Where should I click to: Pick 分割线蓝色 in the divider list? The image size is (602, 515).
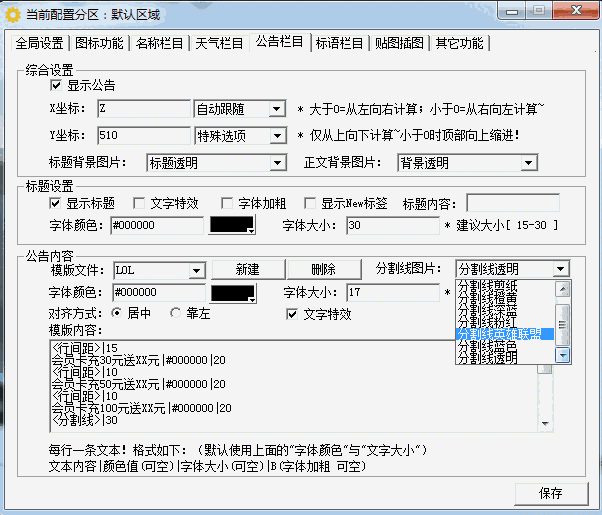click(x=505, y=346)
